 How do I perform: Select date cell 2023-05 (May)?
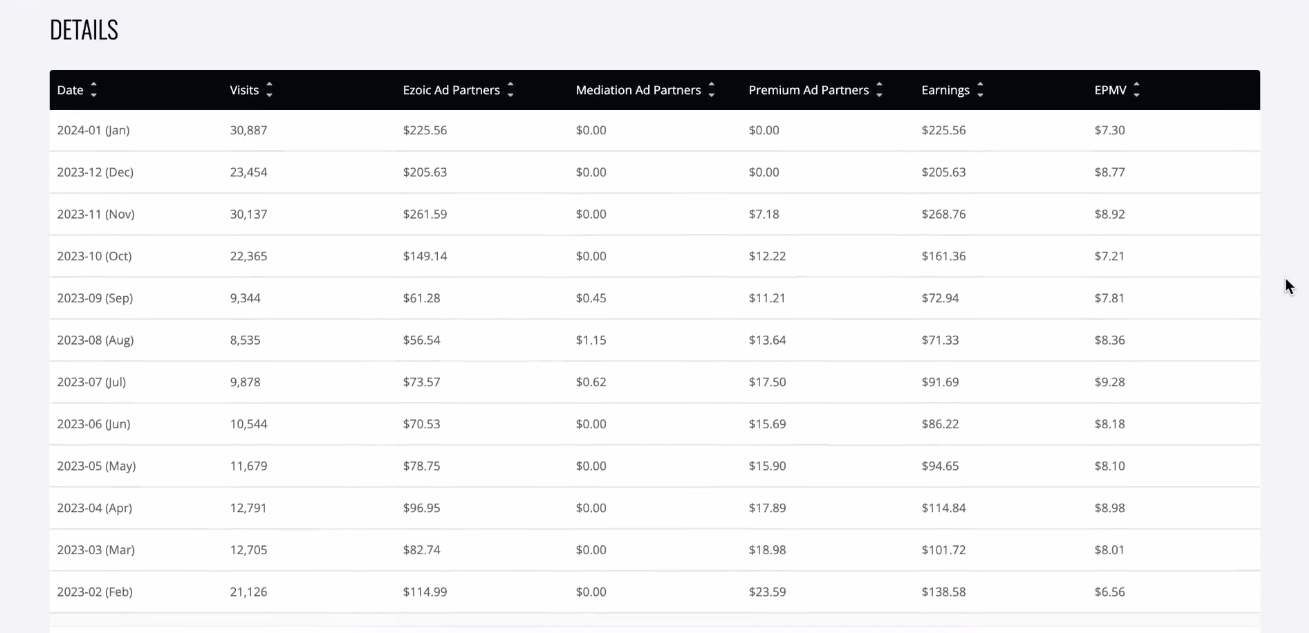coord(96,466)
